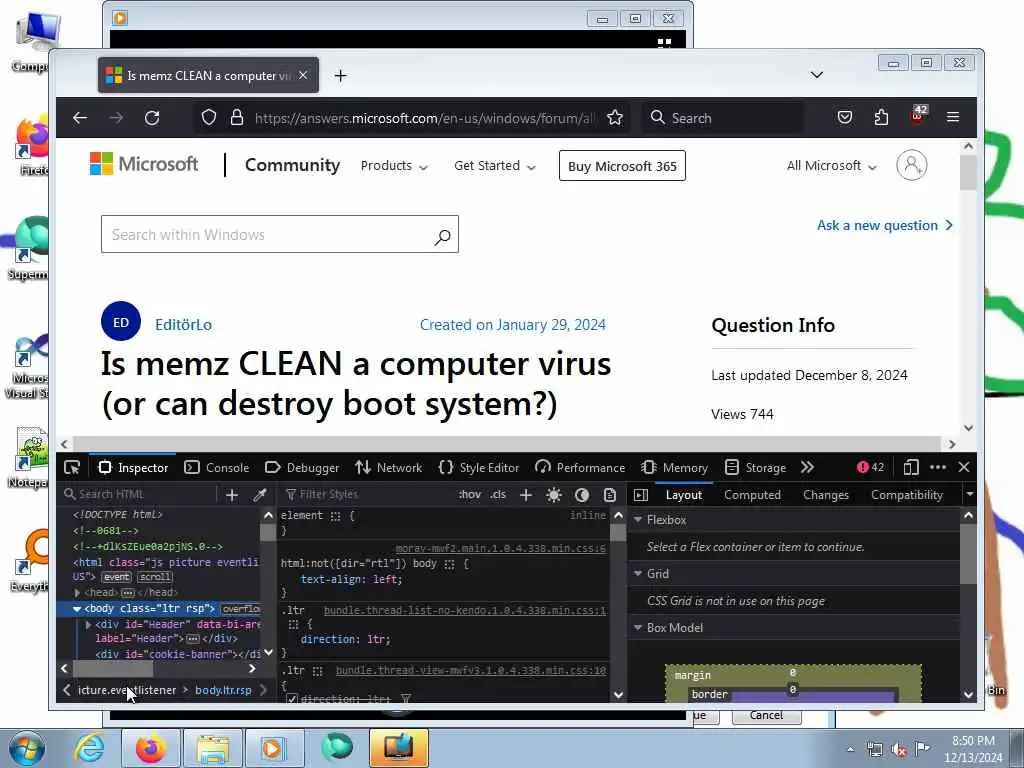
Task: Open the moray-mwf2.main css source link
Action: click(500, 549)
